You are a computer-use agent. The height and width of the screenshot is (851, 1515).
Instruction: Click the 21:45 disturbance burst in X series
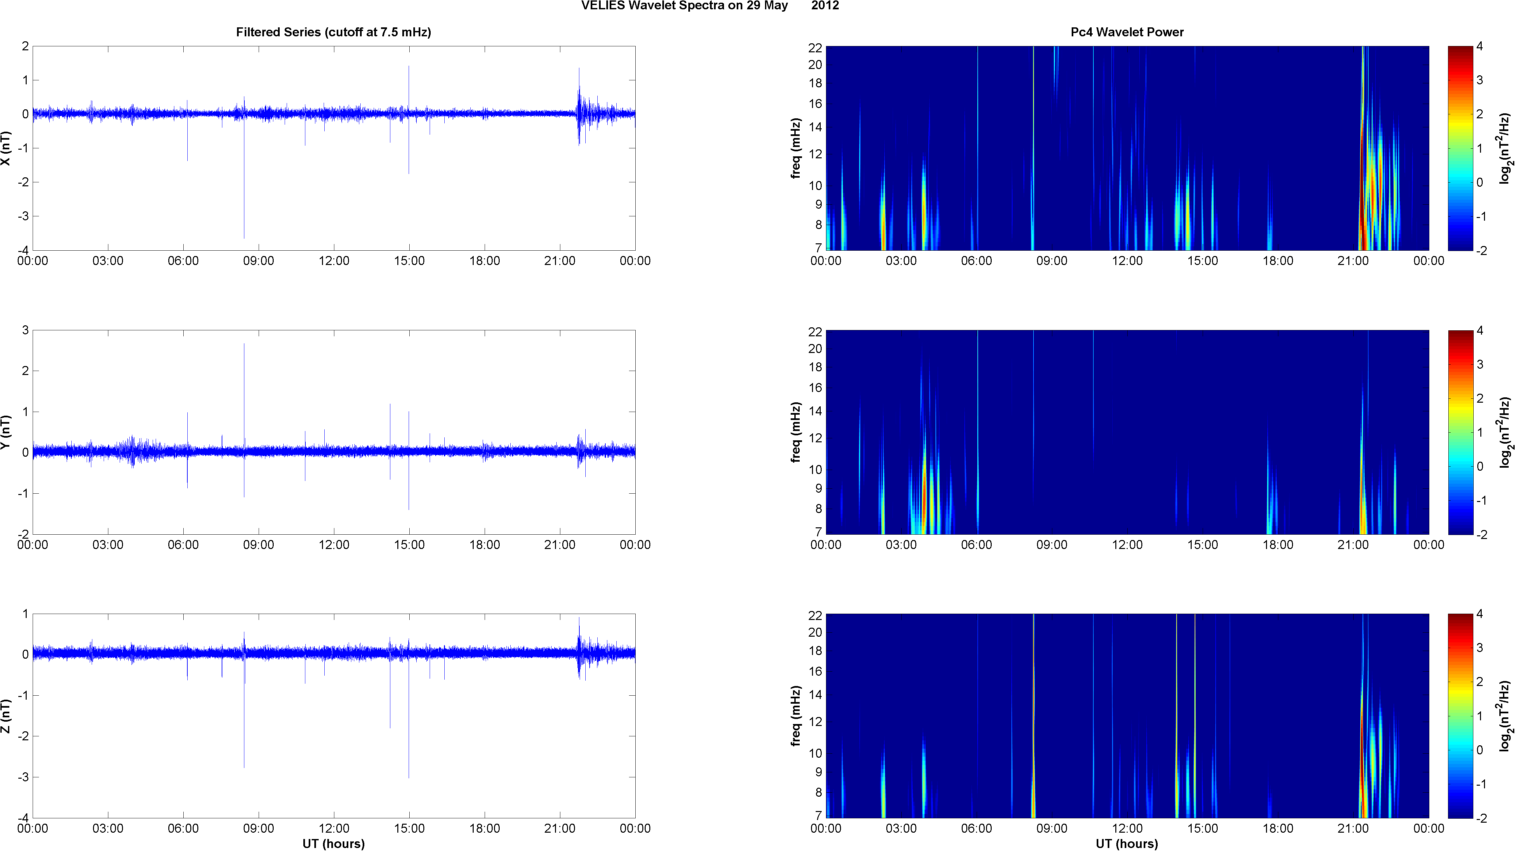pos(579,112)
